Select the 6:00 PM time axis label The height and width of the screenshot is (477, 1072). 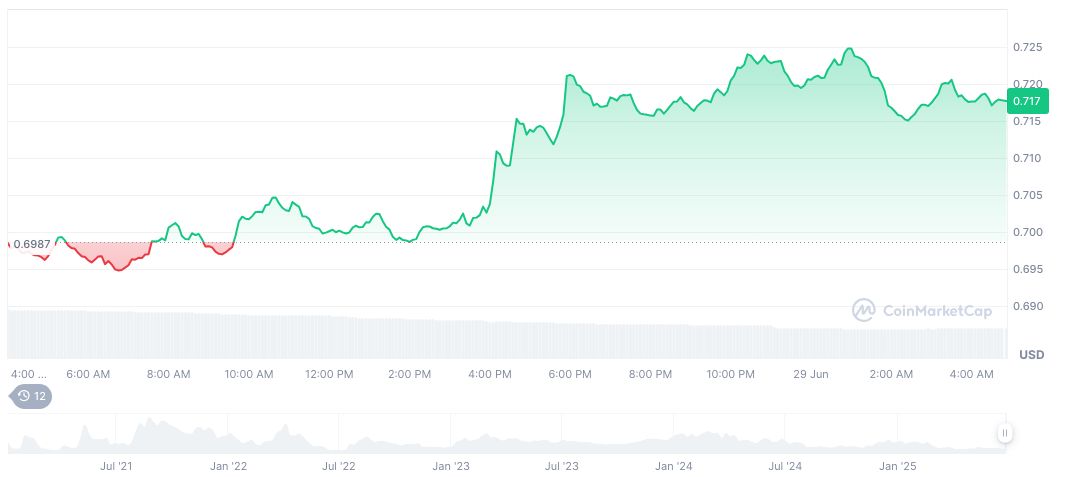pos(571,374)
